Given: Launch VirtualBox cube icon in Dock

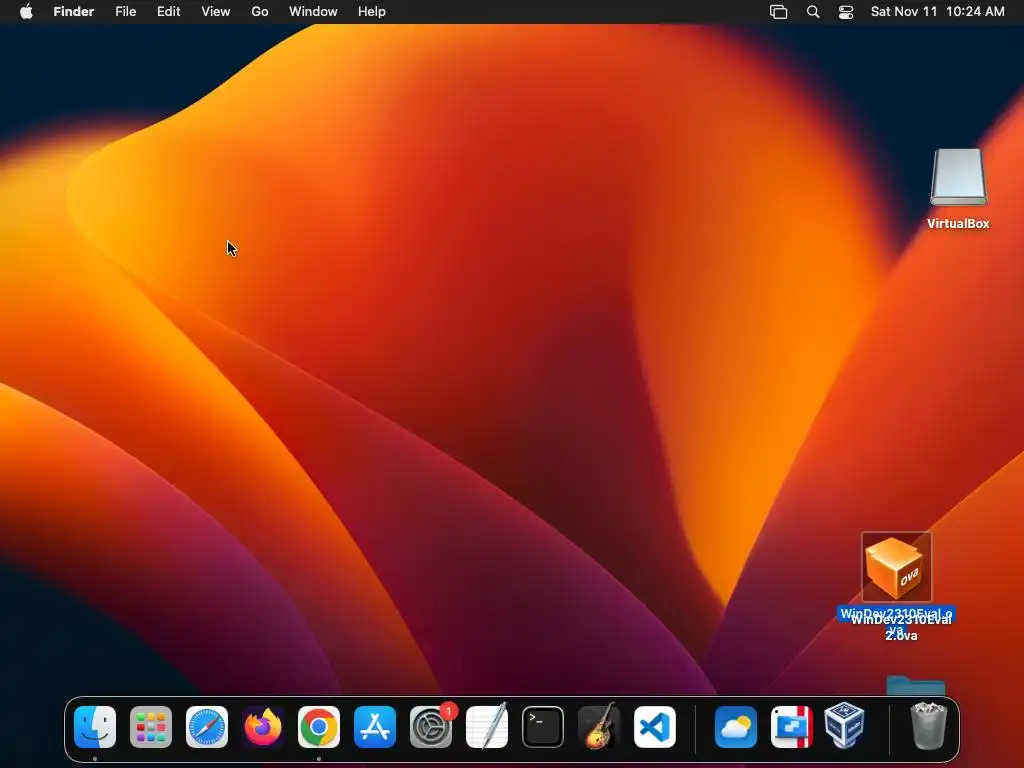Looking at the screenshot, I should 844,726.
